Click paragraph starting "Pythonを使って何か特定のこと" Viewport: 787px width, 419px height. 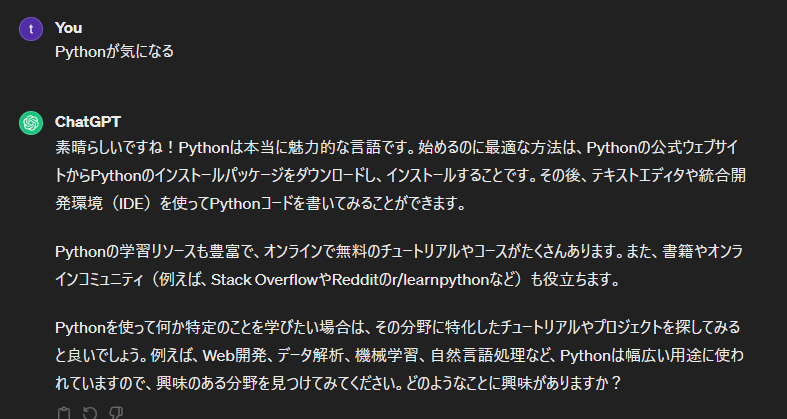tap(399, 356)
